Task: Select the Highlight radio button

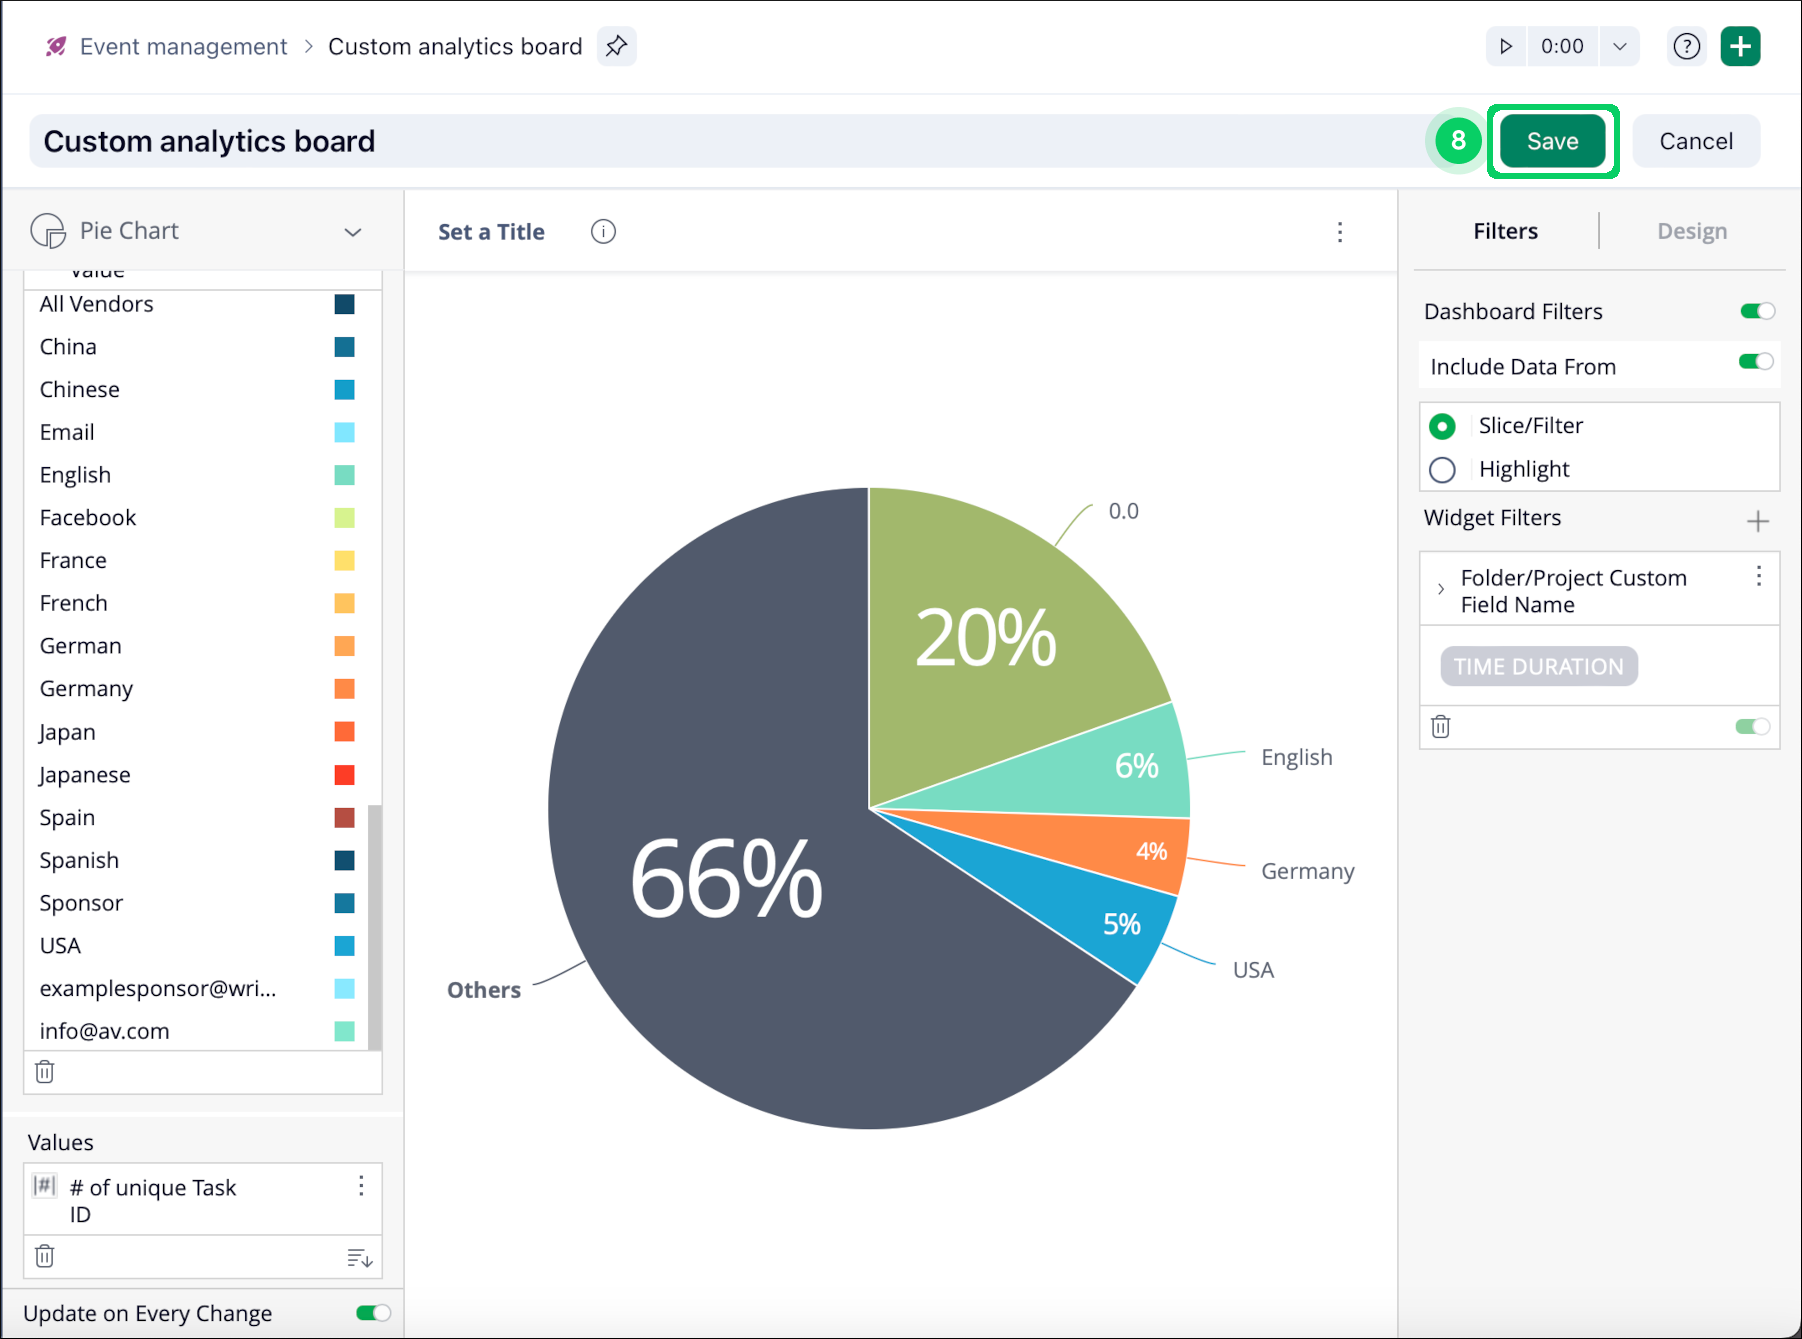Action: (x=1442, y=470)
